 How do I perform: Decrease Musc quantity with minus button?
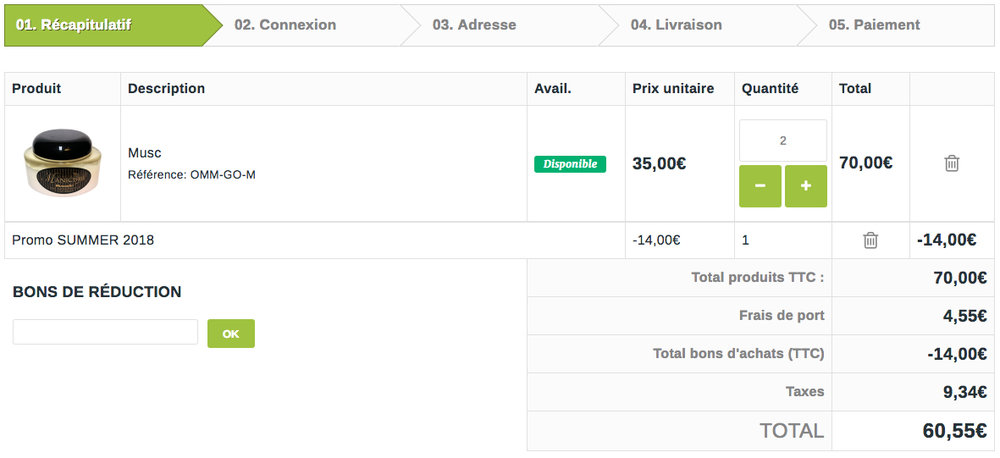(x=760, y=186)
